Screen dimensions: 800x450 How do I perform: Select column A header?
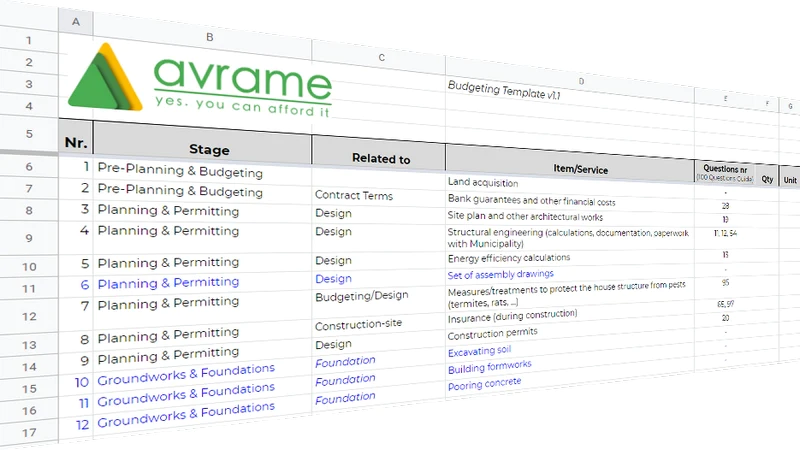coord(76,22)
